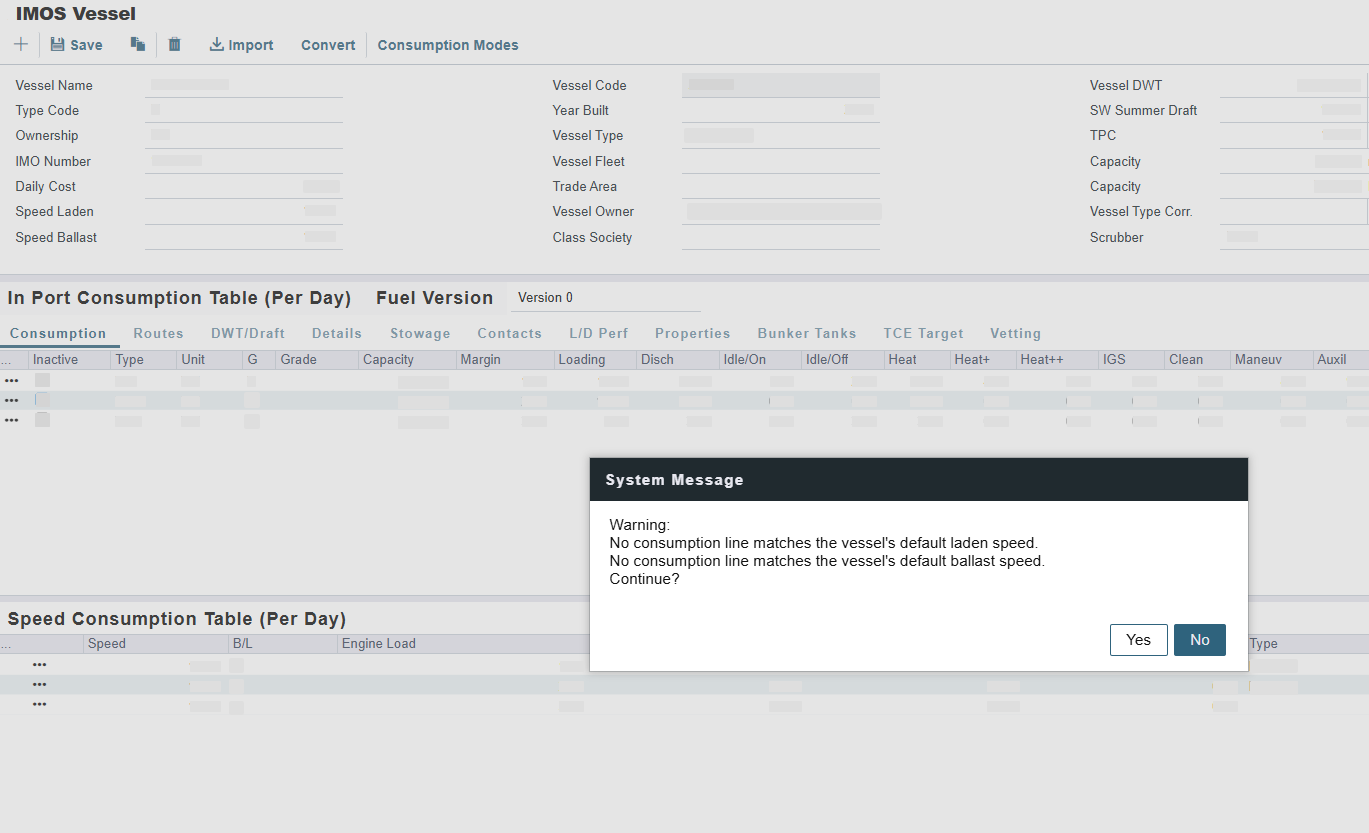The height and width of the screenshot is (833, 1369).
Task: Click the Engine Load column header
Action: 463,644
